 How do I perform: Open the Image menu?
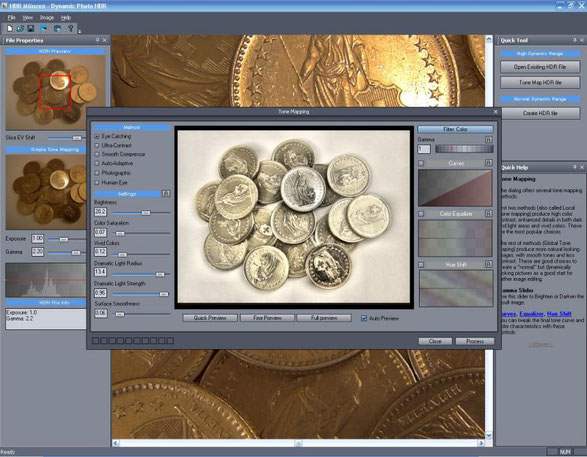pos(47,18)
